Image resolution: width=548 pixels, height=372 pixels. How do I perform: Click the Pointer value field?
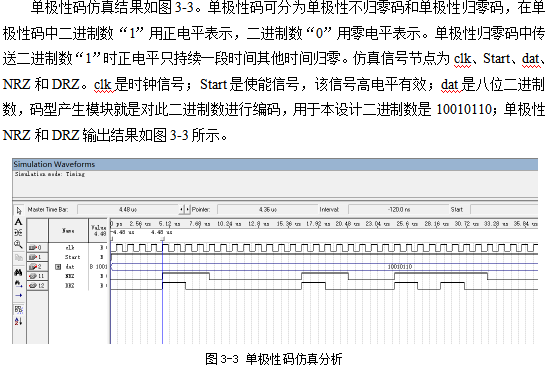coord(268,209)
